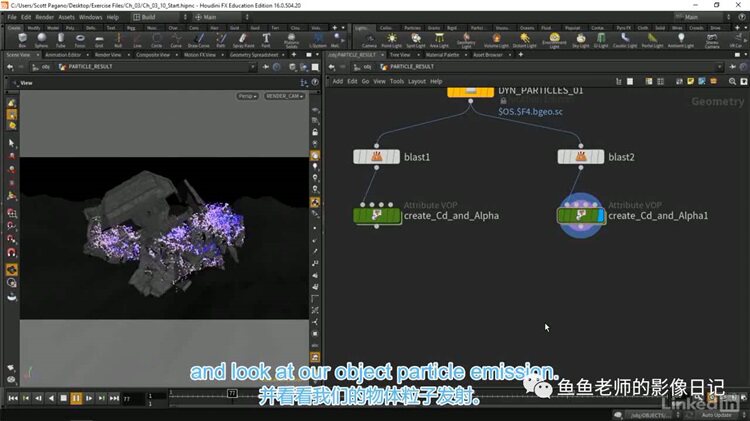Open the File menu
Image resolution: width=750 pixels, height=421 pixels.
point(12,17)
